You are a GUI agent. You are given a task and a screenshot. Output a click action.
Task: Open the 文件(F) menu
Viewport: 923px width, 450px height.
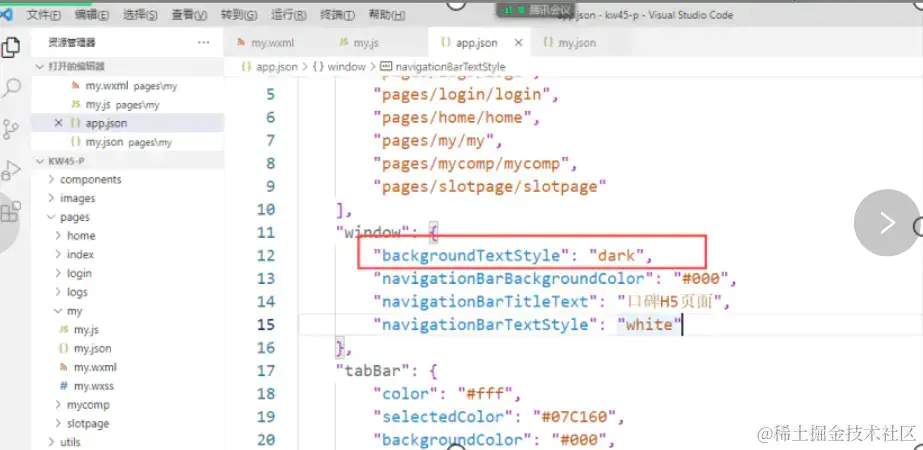pos(44,15)
